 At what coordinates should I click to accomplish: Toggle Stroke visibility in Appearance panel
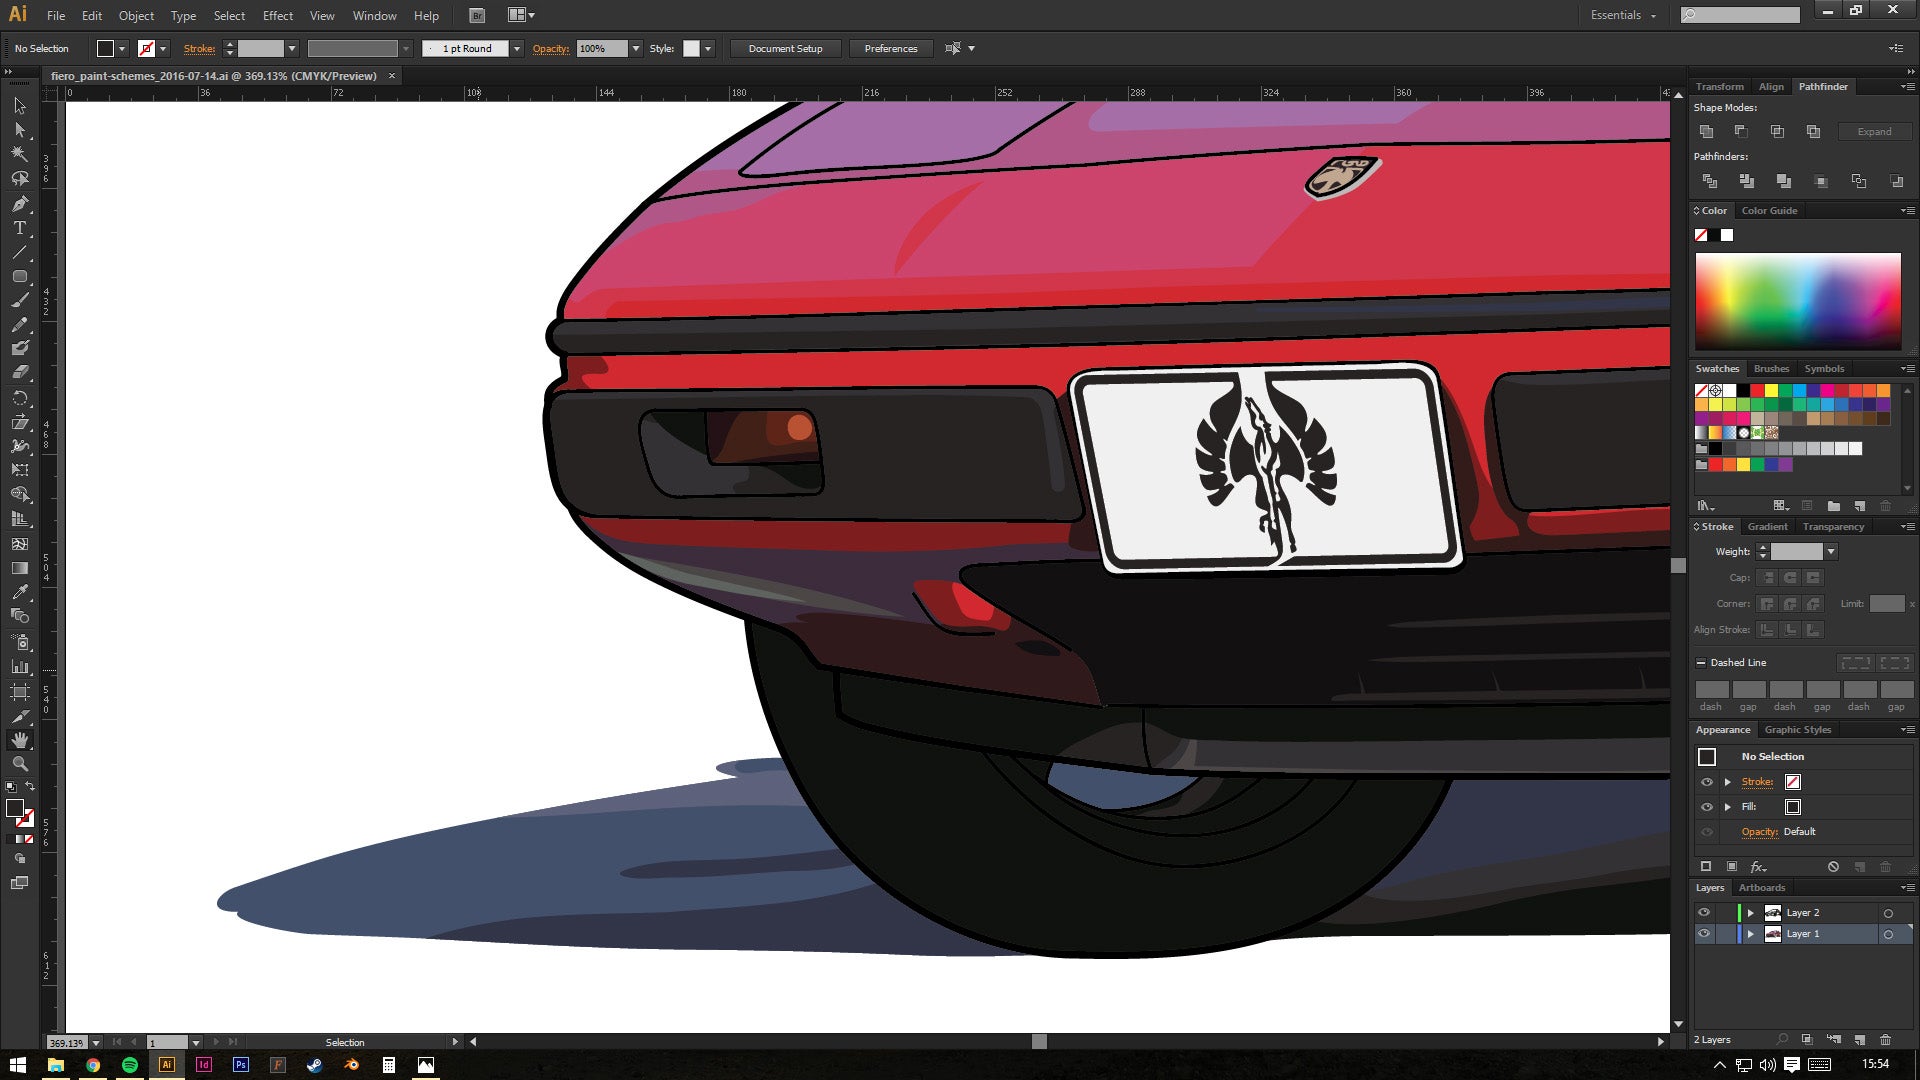point(1707,782)
